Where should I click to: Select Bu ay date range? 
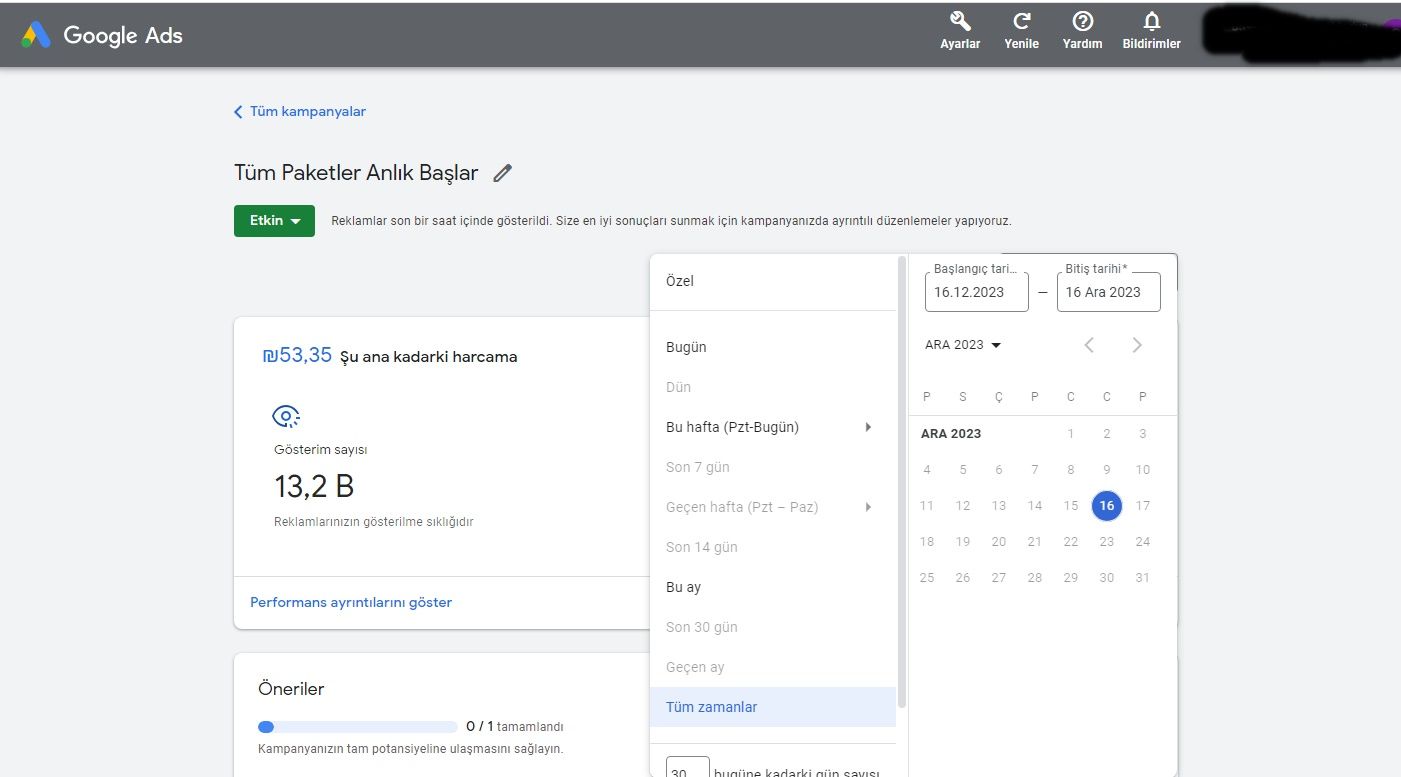(x=773, y=587)
